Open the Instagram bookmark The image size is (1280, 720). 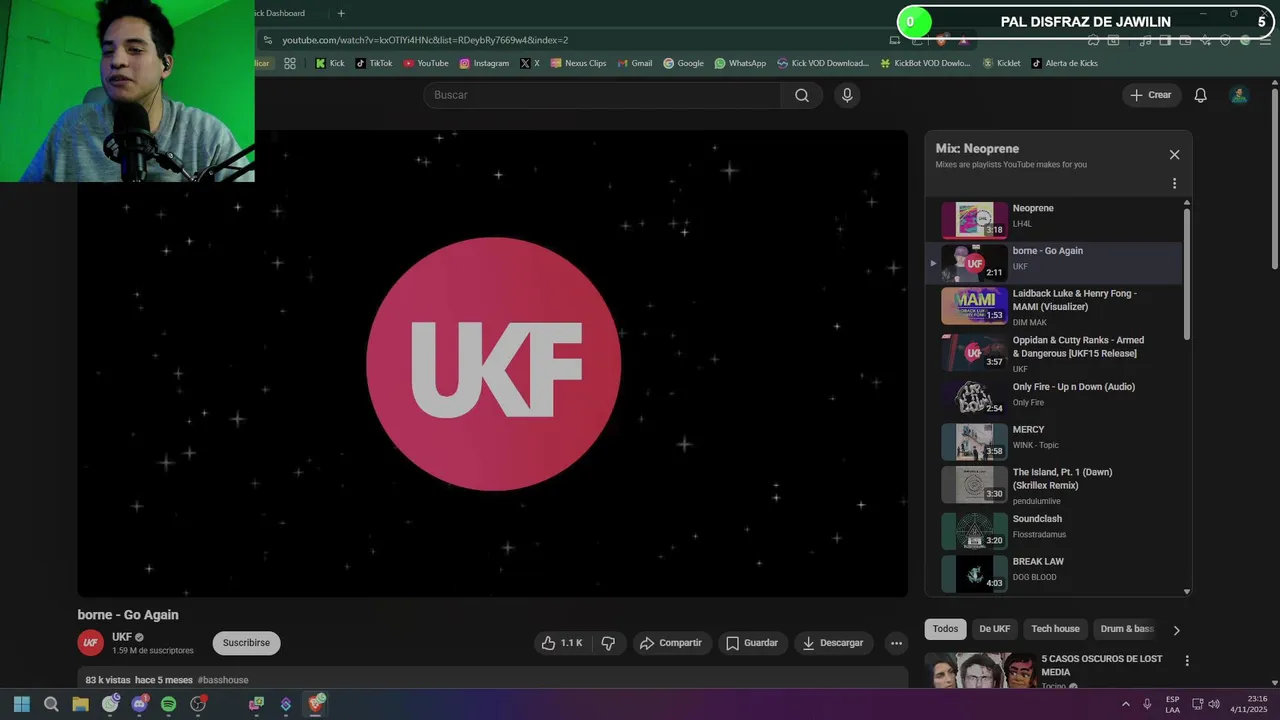tap(484, 63)
